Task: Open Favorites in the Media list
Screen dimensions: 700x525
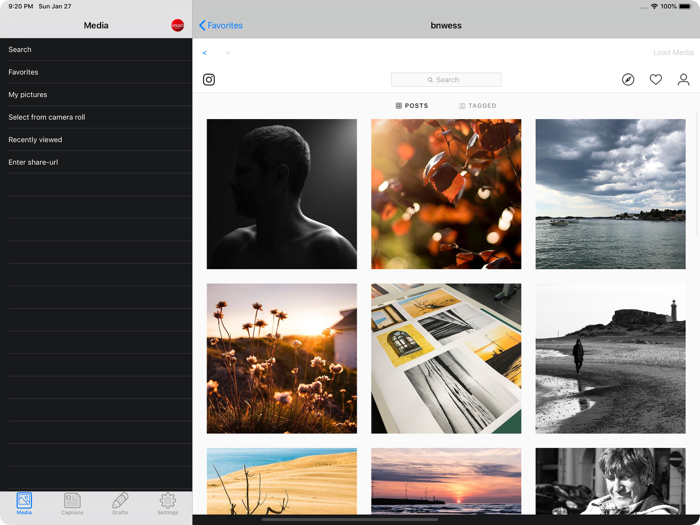Action: tap(96, 72)
